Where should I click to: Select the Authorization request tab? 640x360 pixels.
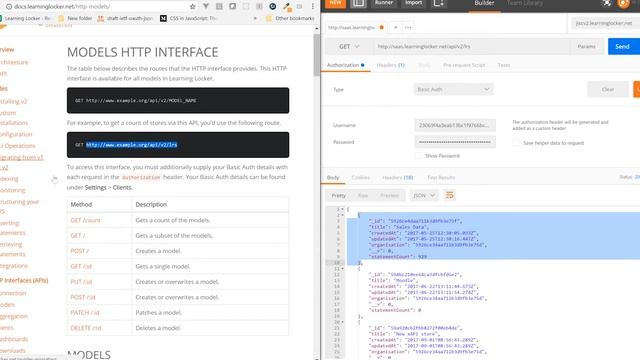345,65
